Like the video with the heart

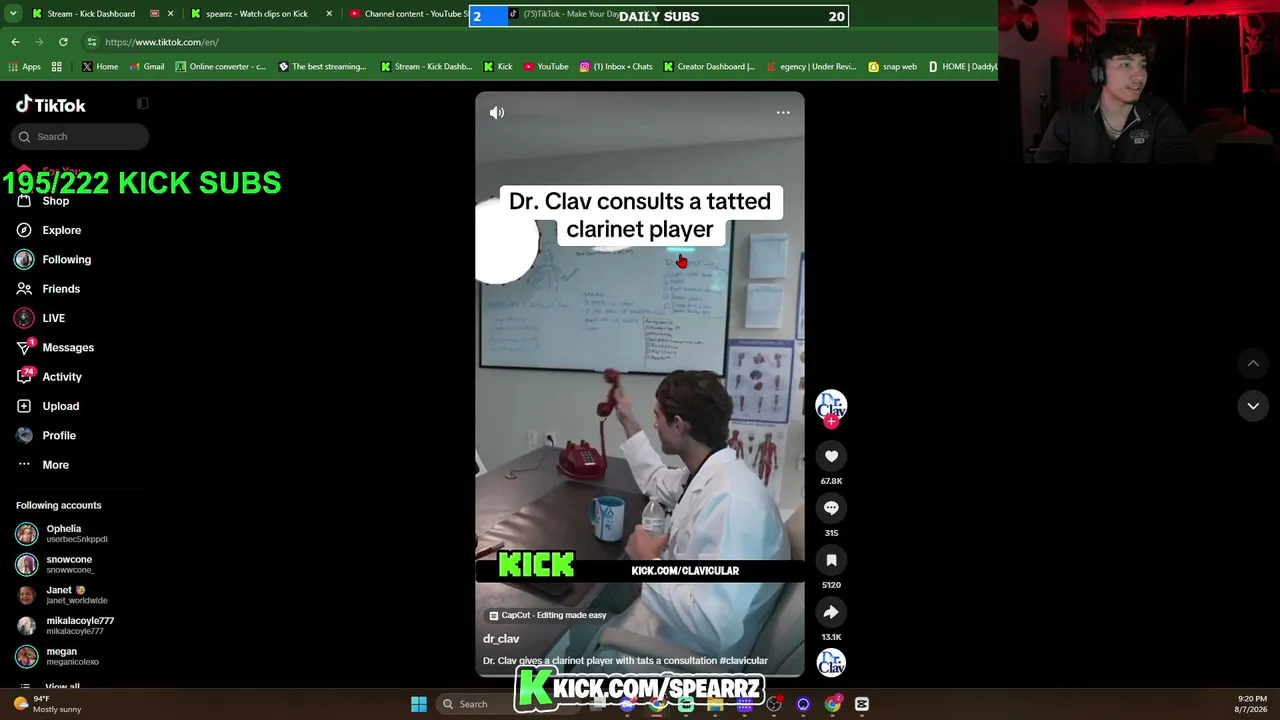831,456
